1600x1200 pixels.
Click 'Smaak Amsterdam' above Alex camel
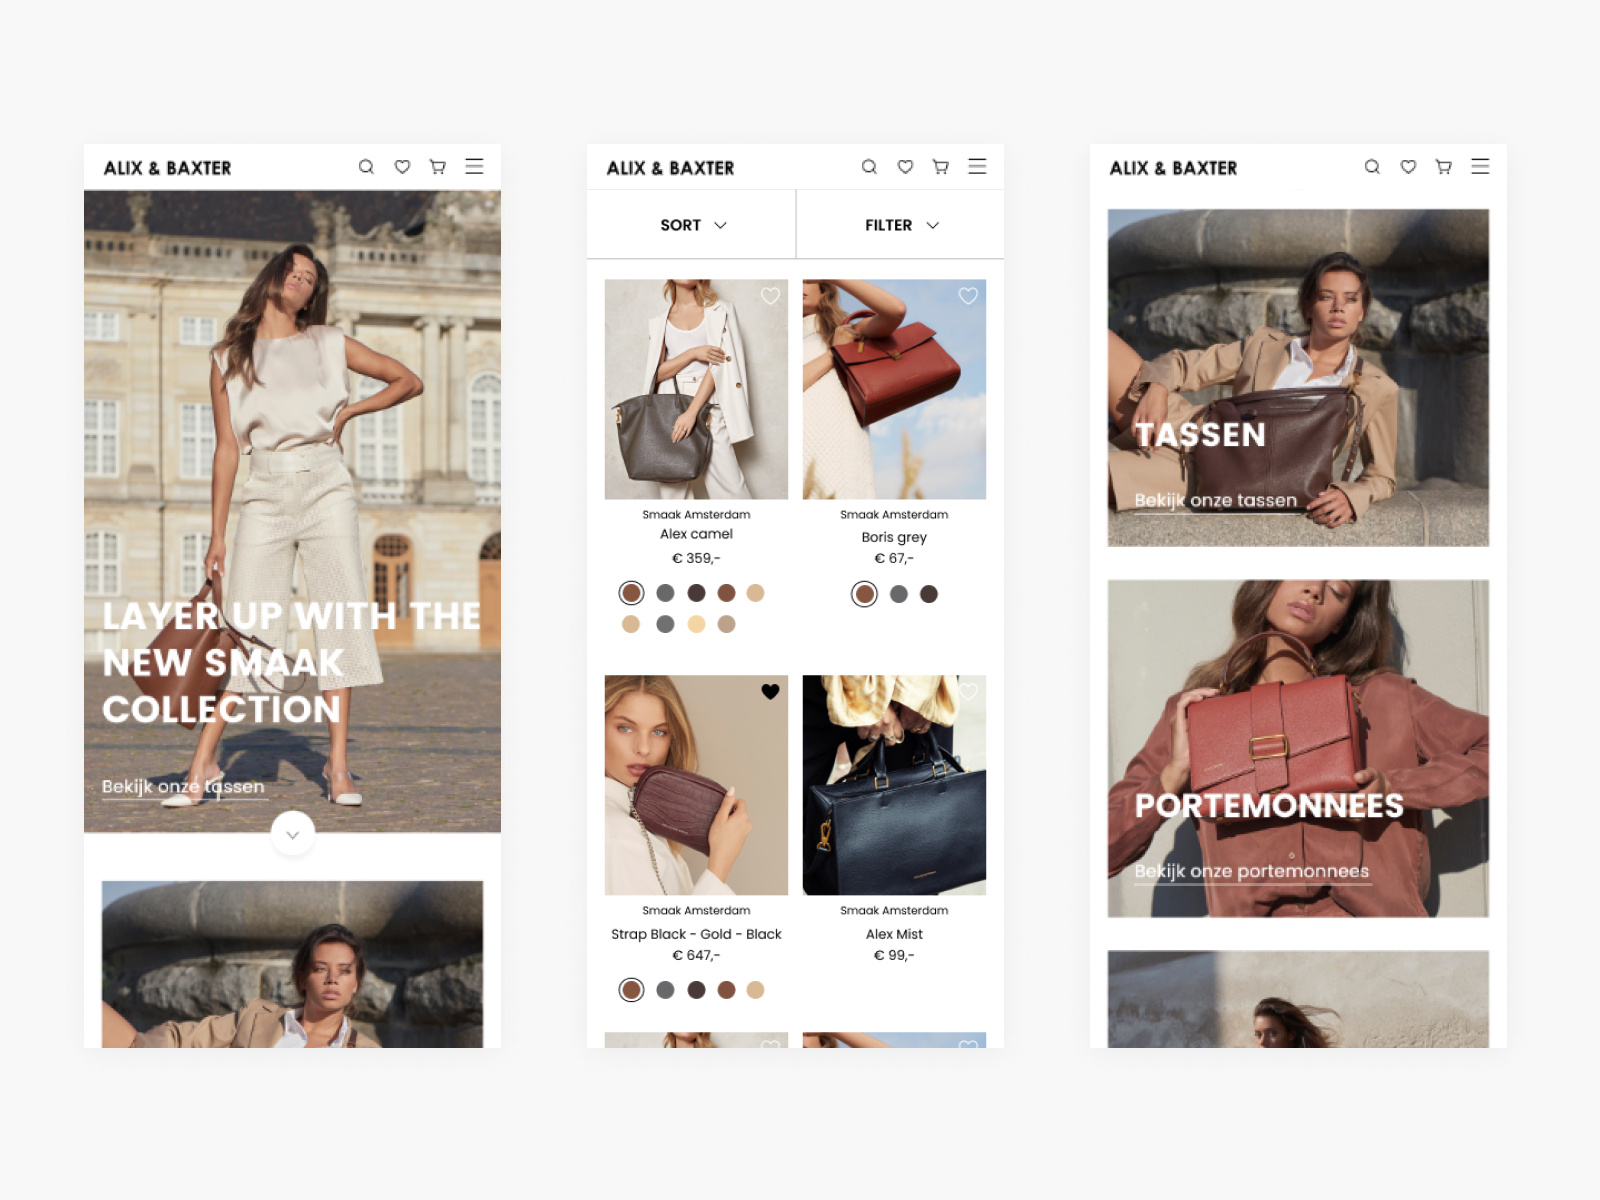(x=696, y=515)
